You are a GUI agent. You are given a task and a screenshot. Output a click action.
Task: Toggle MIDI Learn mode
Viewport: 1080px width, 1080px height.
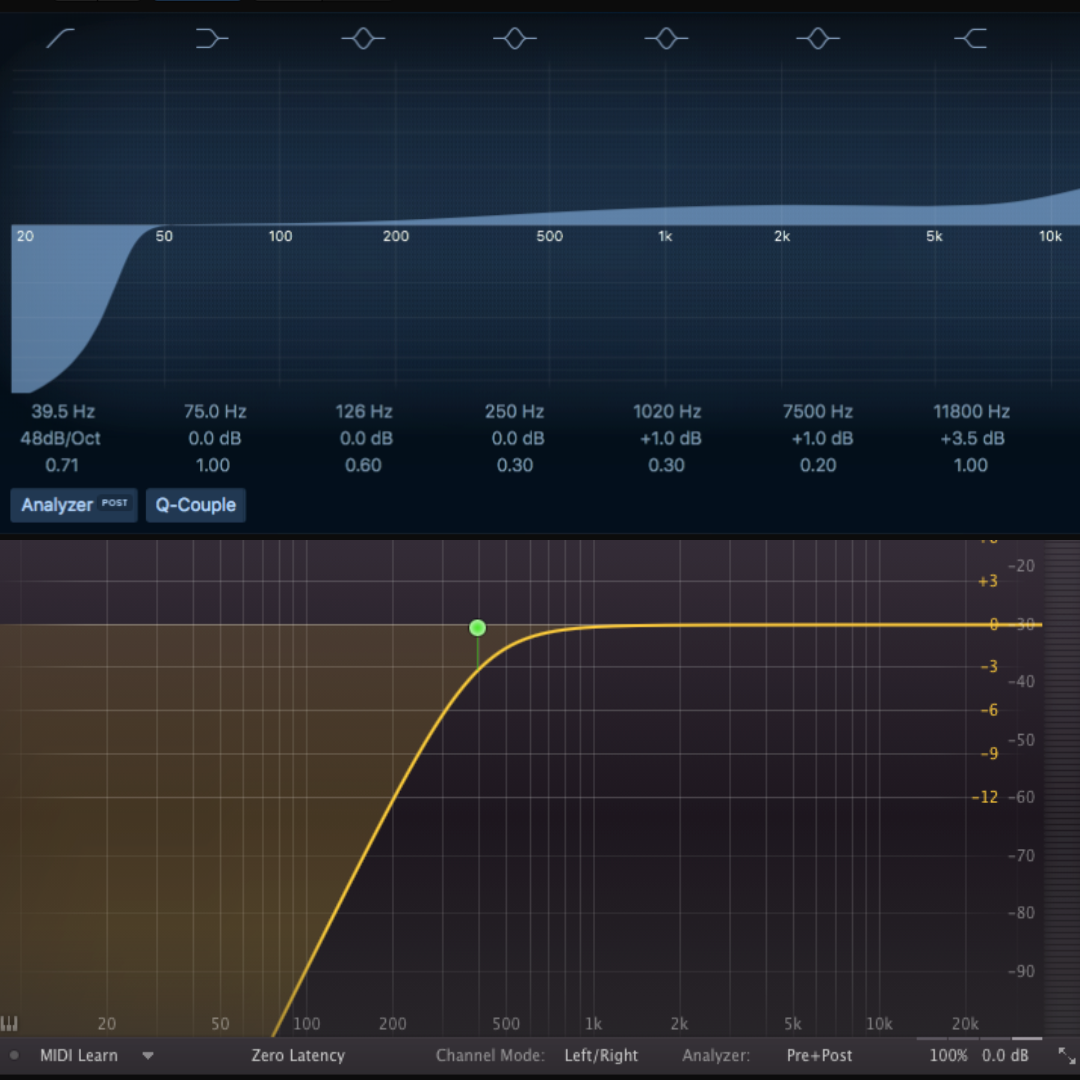(x=78, y=1055)
